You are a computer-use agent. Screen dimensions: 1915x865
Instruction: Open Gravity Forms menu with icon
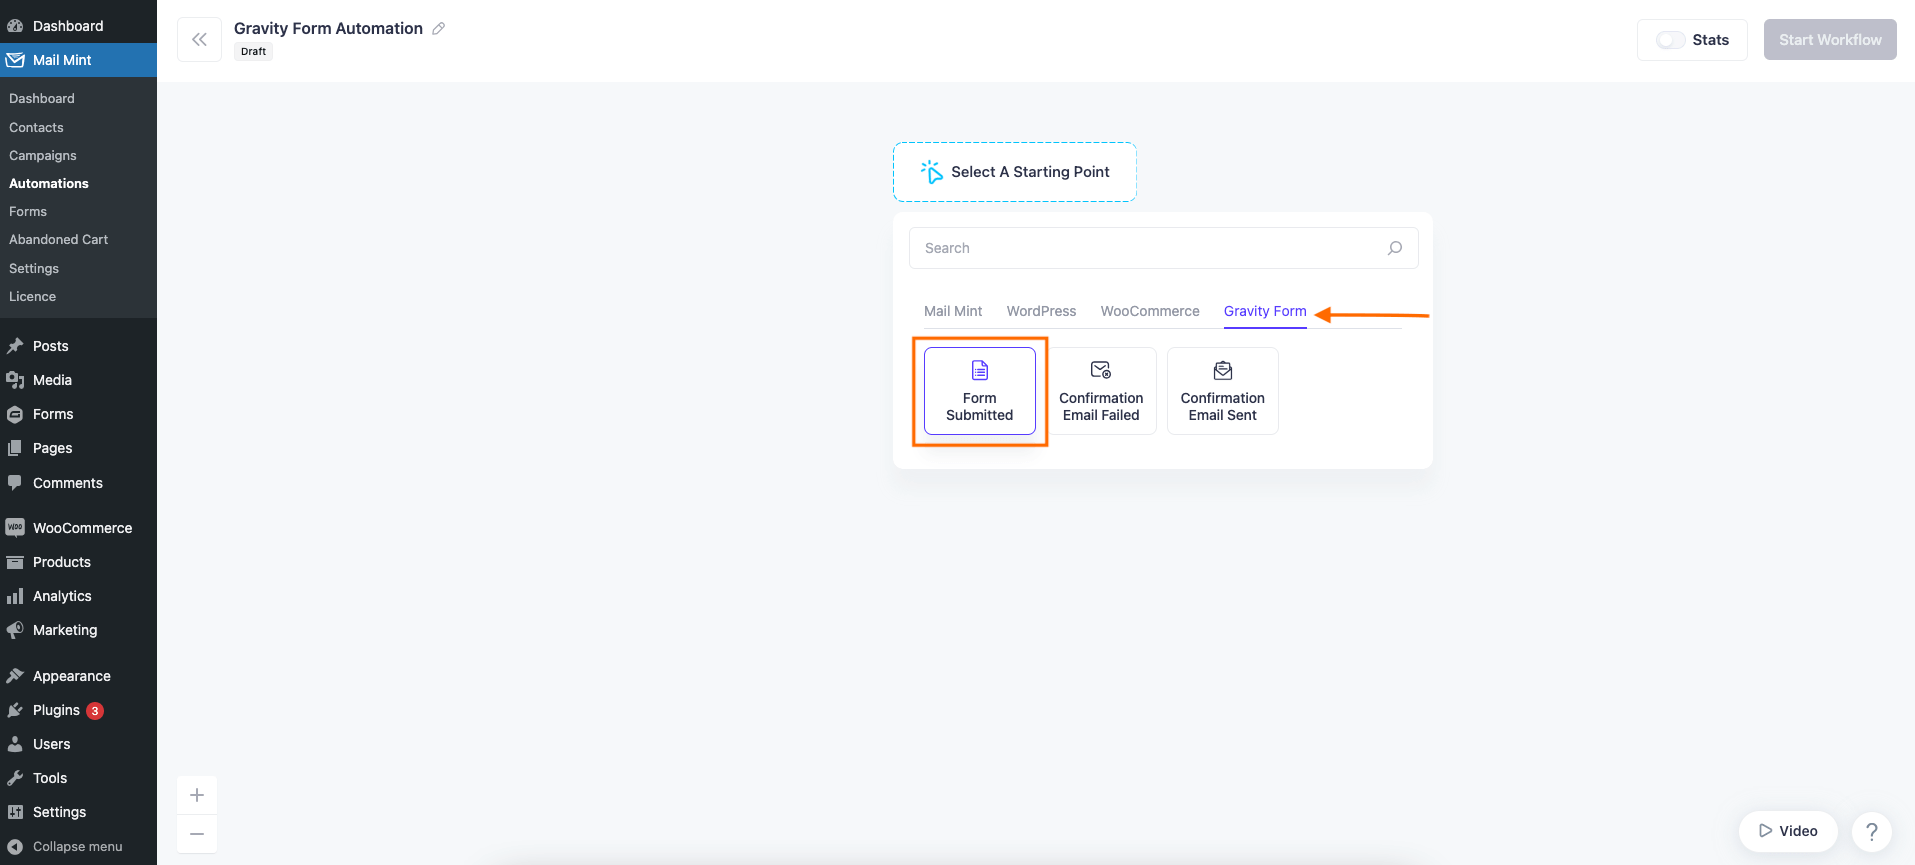tap(78, 414)
